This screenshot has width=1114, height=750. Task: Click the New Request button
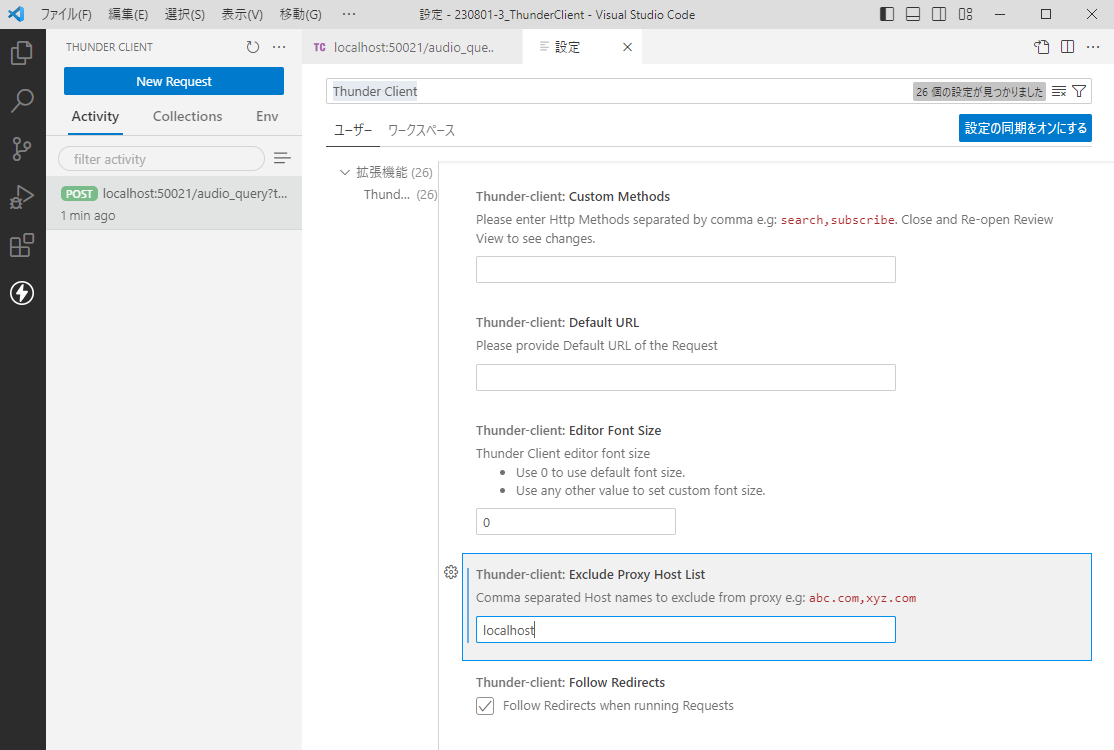coord(174,81)
